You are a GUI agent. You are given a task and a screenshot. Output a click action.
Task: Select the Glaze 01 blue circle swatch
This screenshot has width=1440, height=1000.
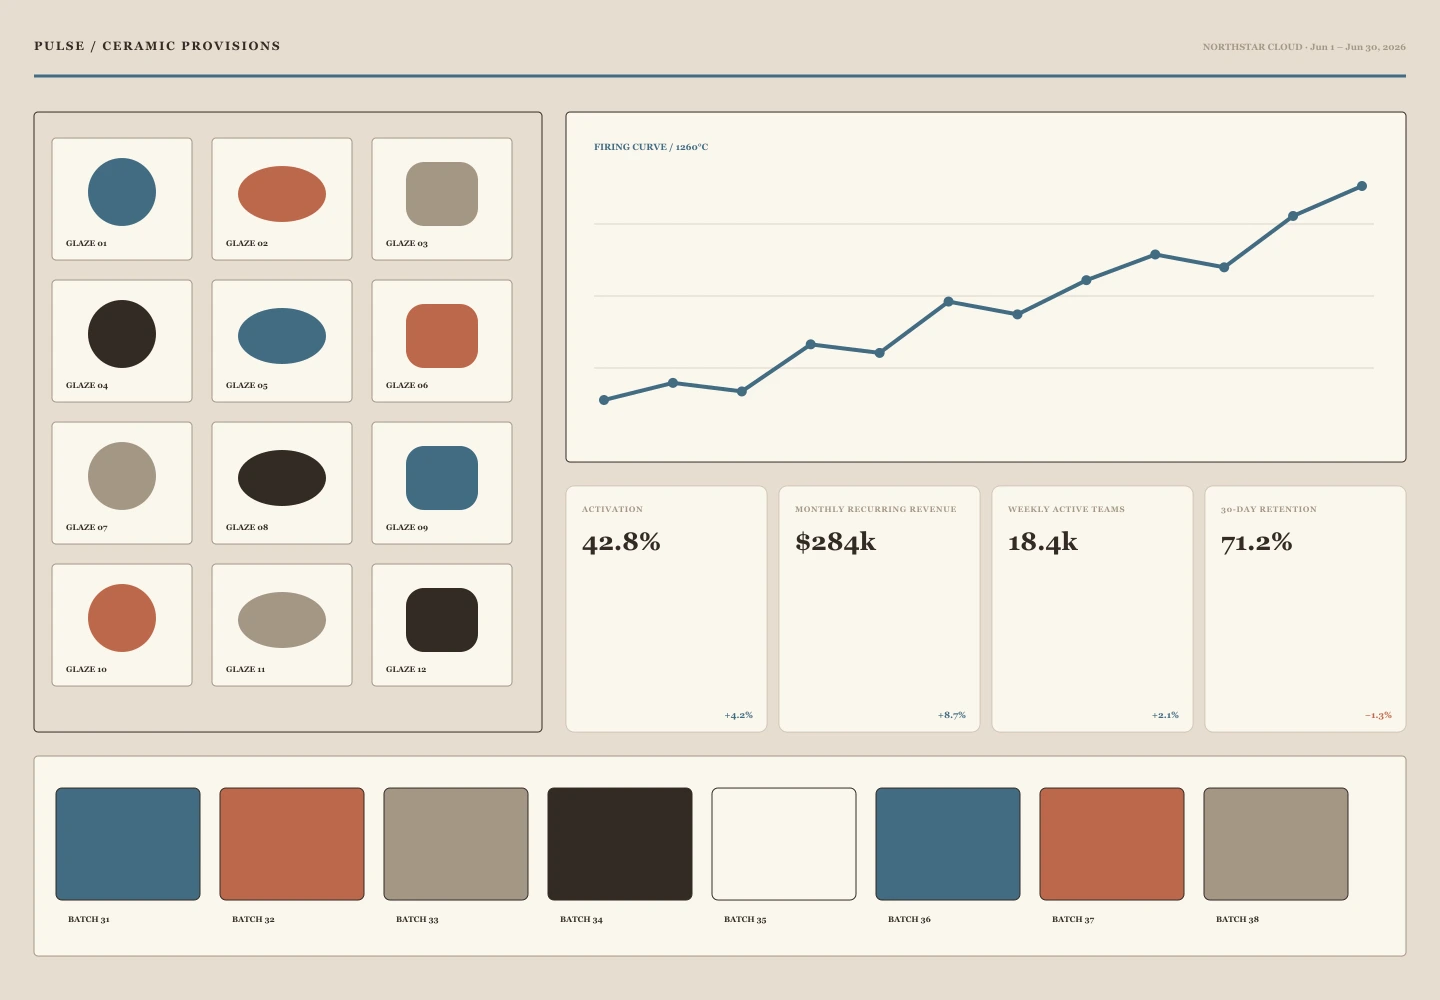122,192
